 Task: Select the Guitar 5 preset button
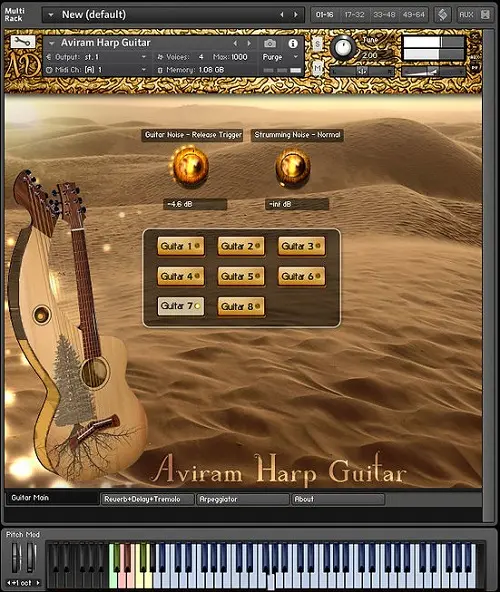click(241, 277)
